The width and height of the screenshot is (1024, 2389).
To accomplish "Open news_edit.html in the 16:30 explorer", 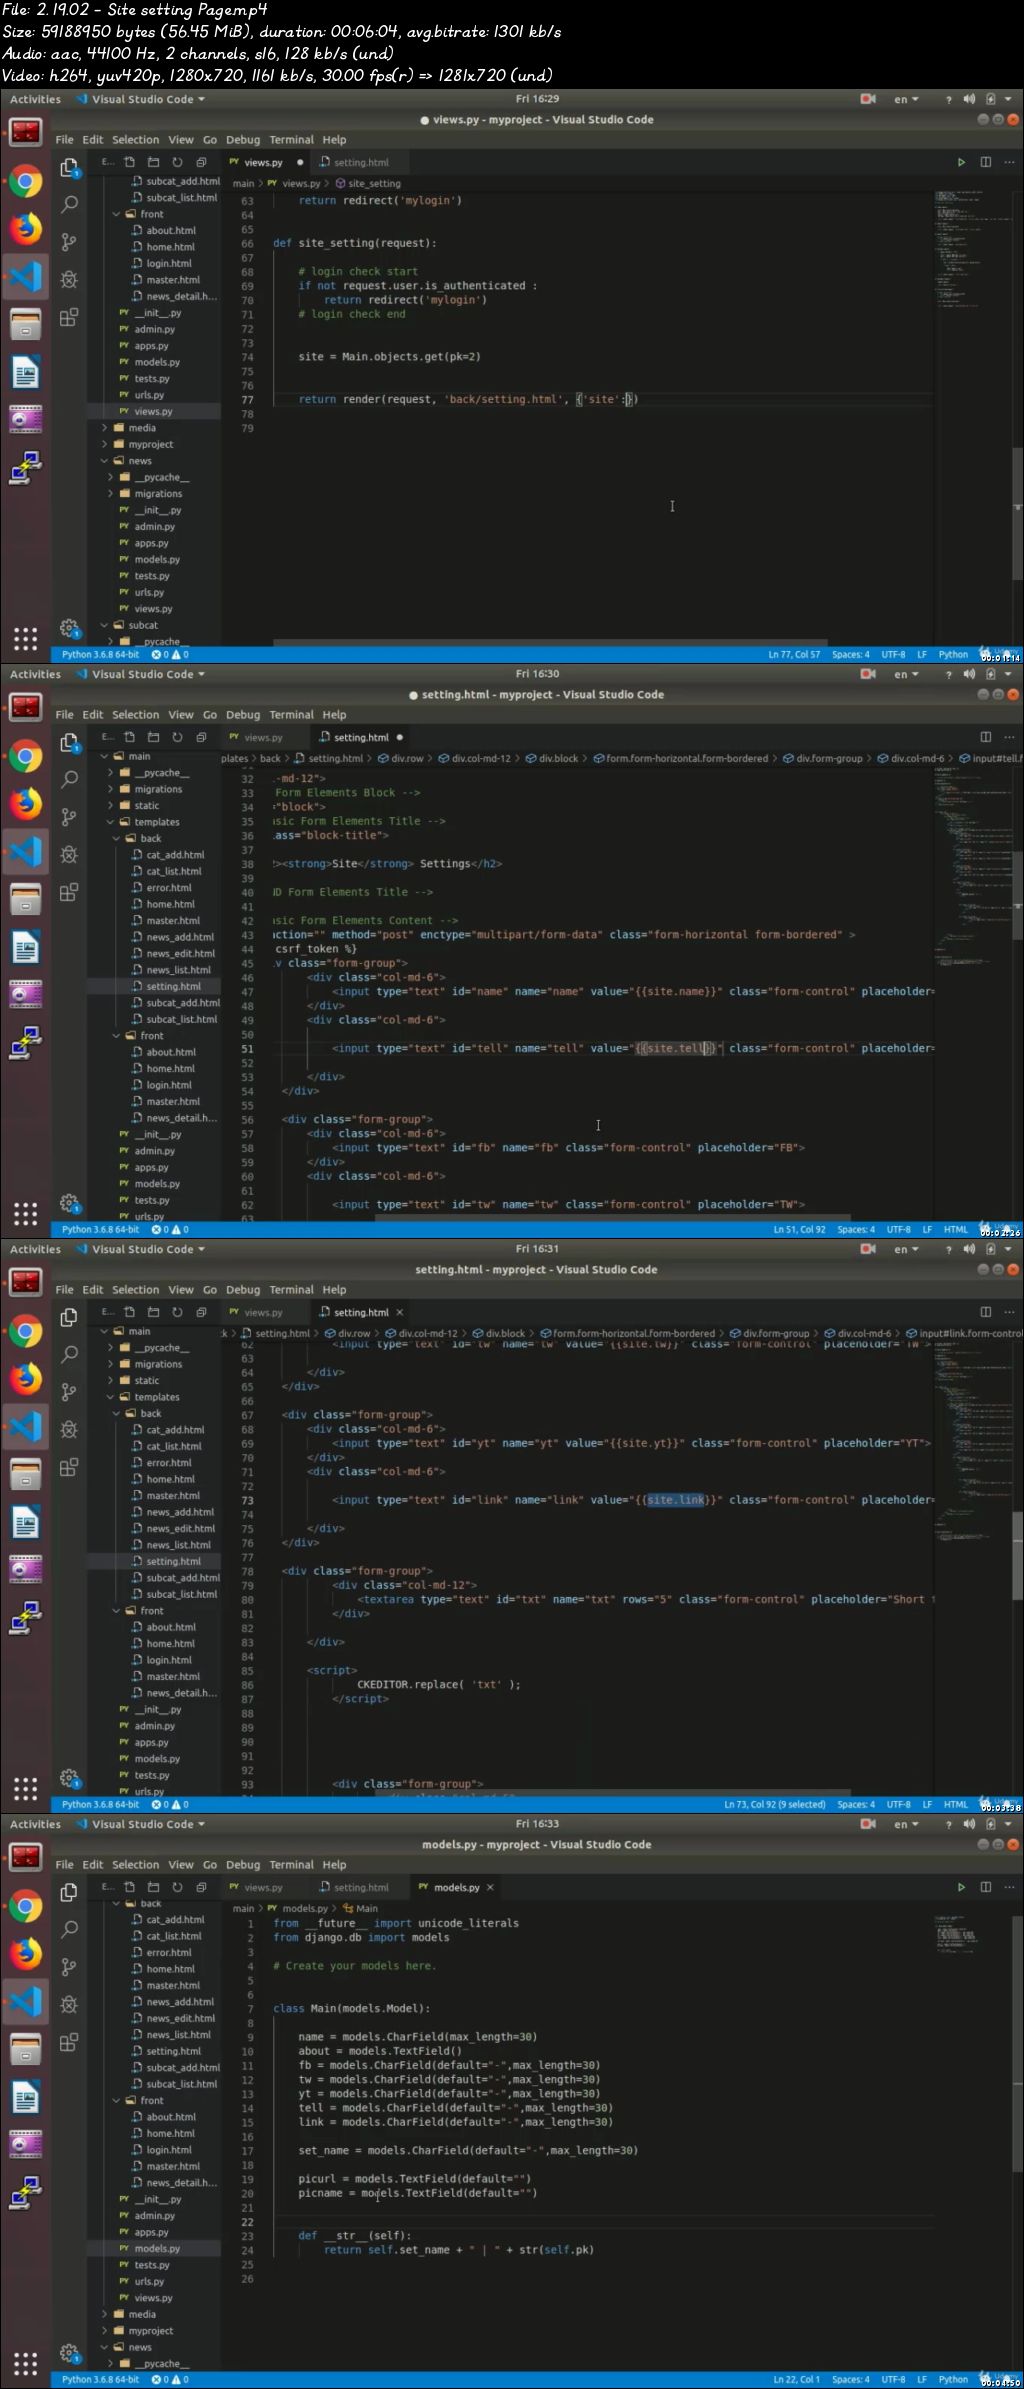I will pos(180,953).
